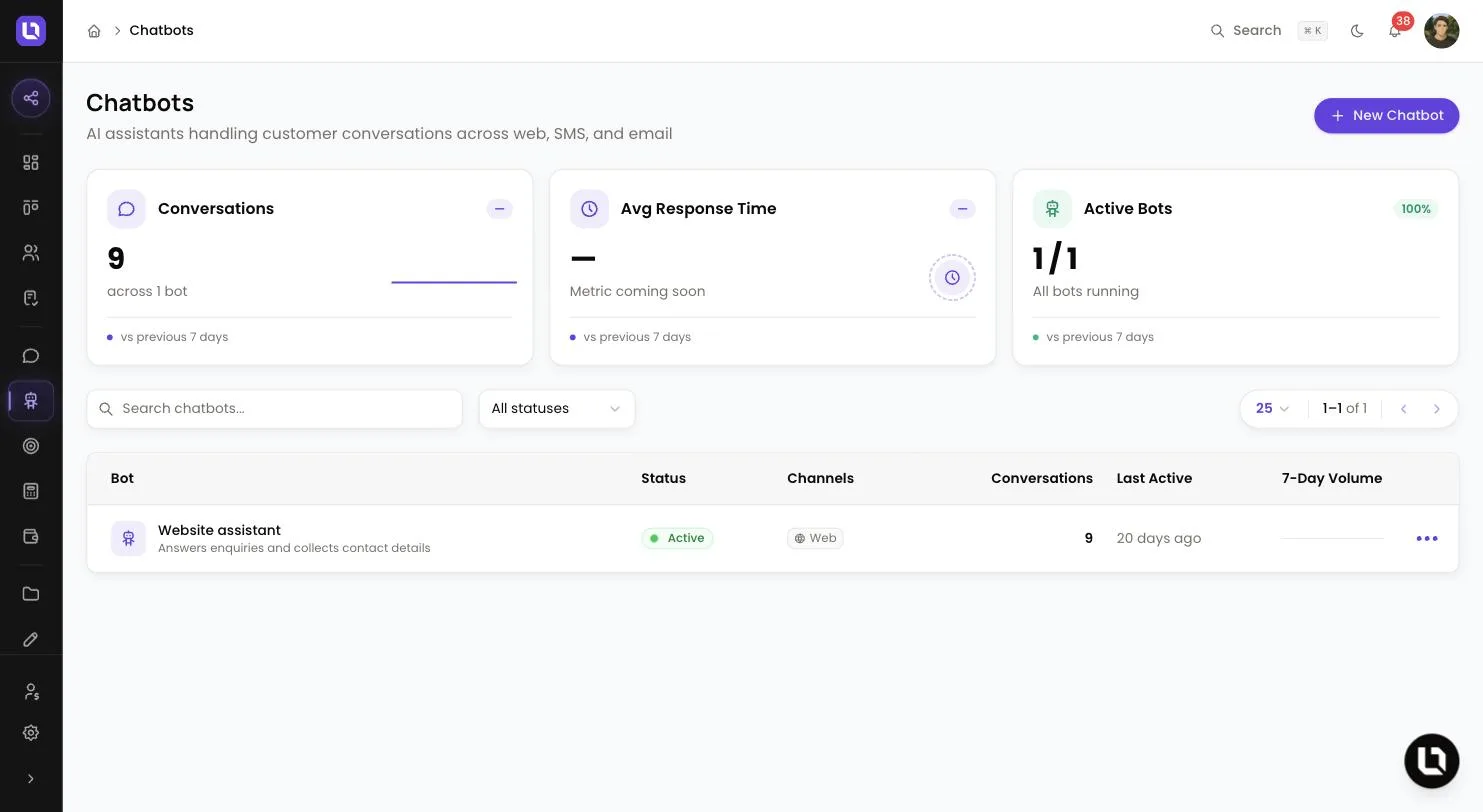Click the Chatbots breadcrumb label
1483x812 pixels.
(x=161, y=31)
